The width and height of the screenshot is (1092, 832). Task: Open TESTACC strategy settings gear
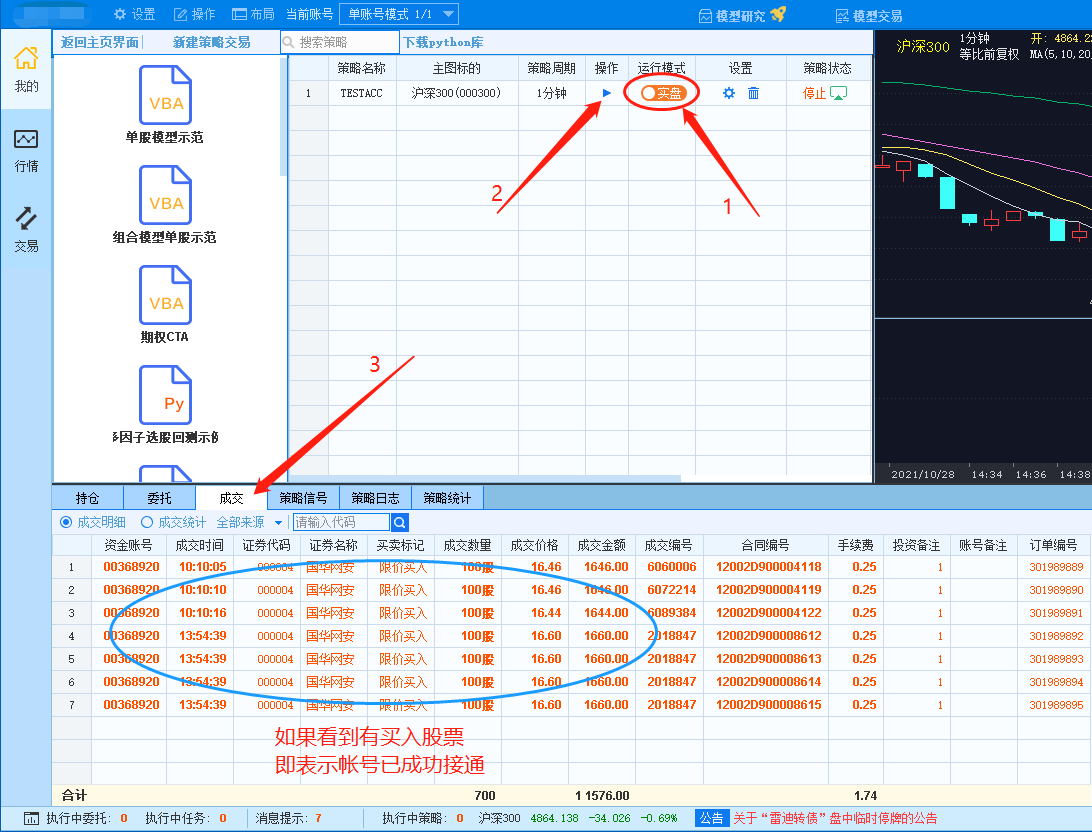[728, 93]
